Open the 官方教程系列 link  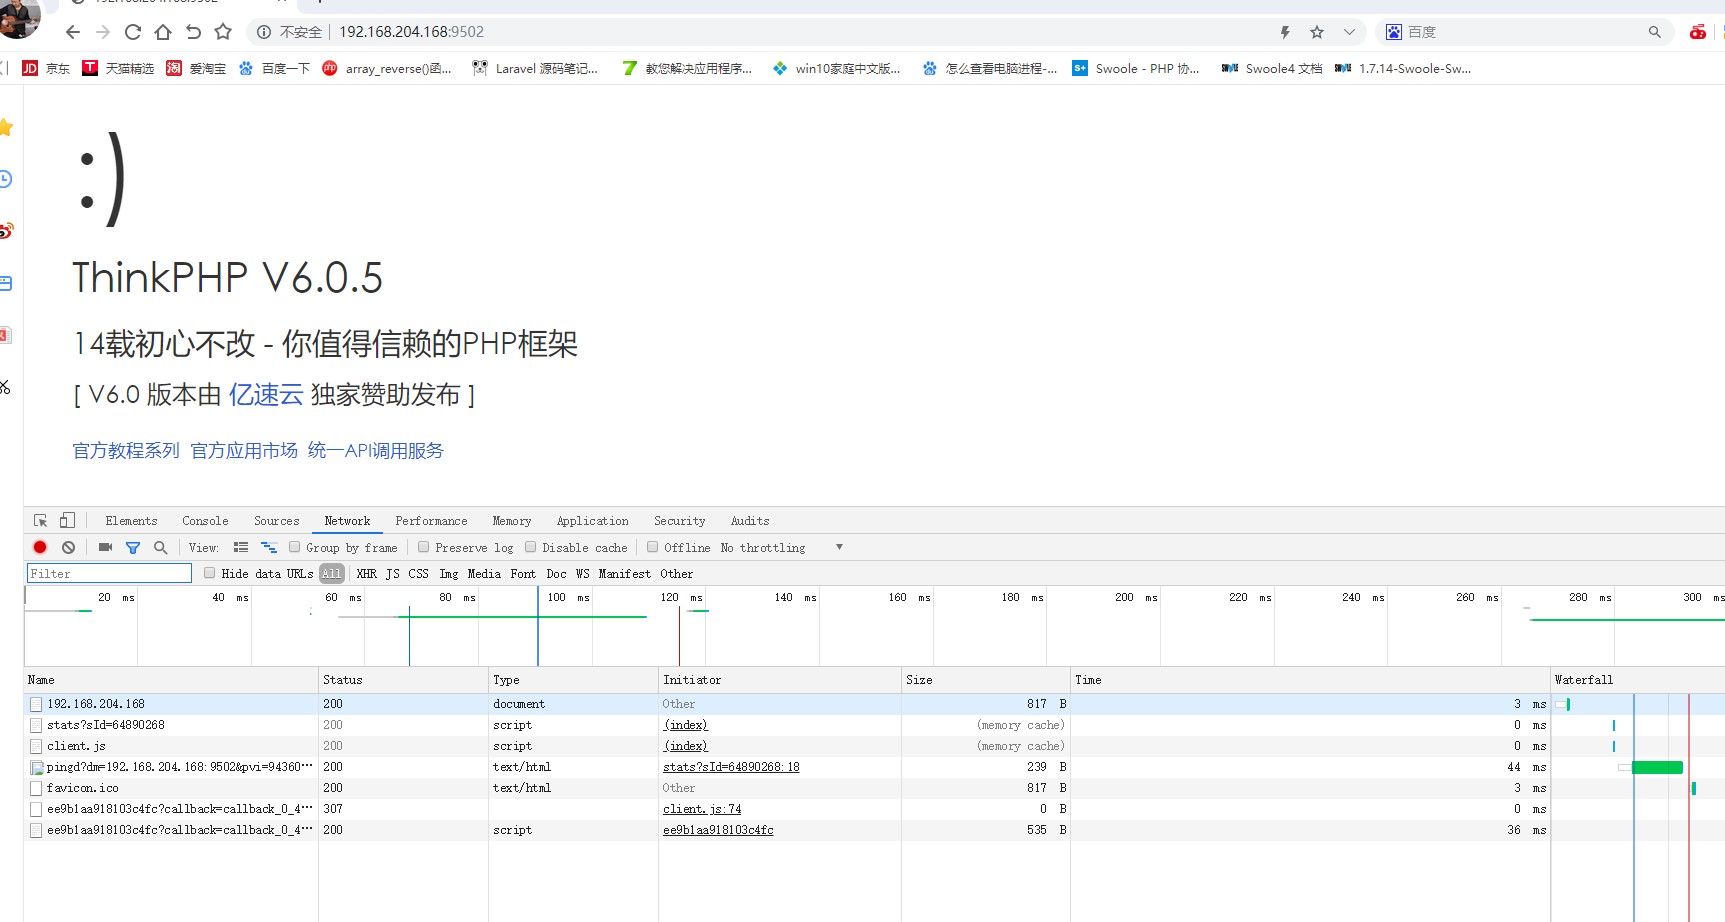pyautogui.click(x=126, y=450)
